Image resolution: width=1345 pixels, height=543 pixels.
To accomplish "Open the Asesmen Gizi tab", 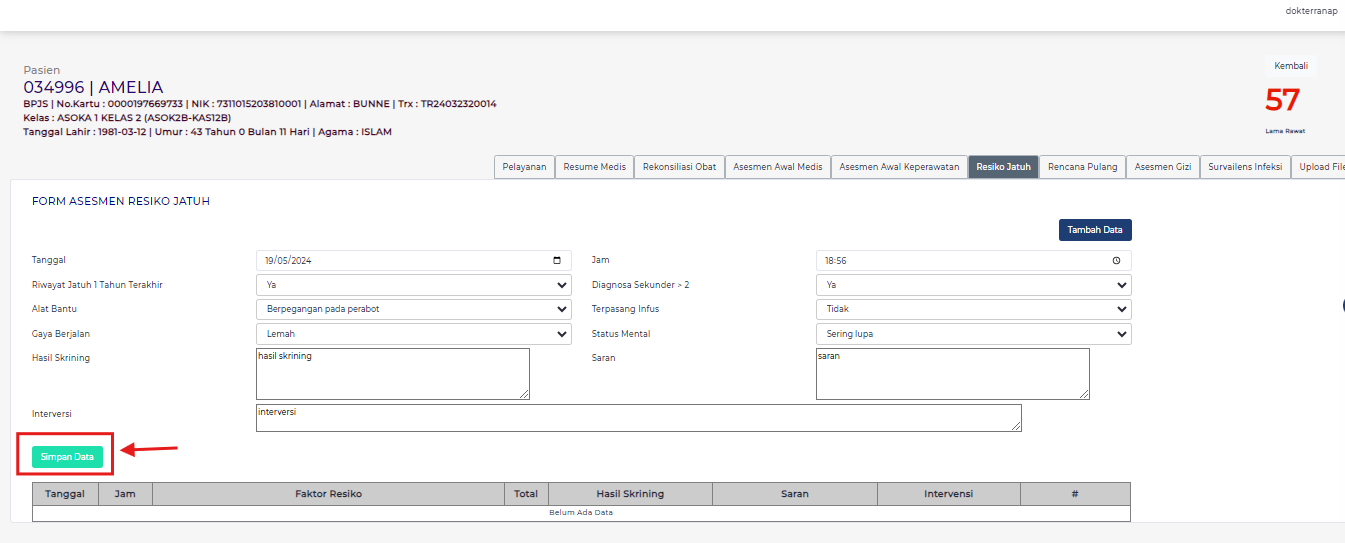I will tap(1163, 167).
